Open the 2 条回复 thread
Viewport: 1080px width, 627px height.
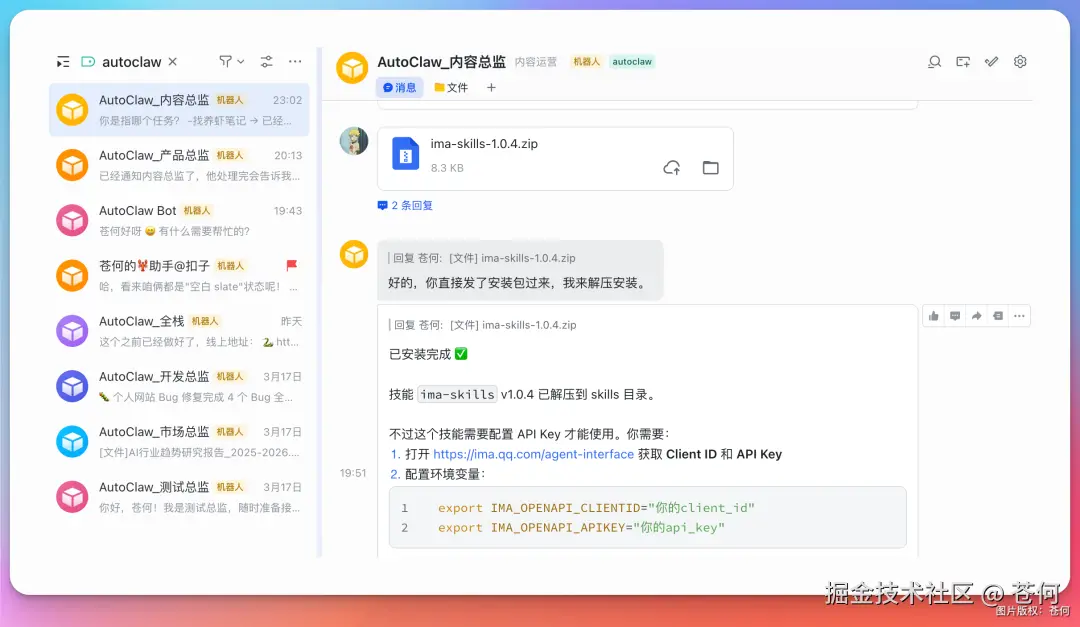pos(405,204)
